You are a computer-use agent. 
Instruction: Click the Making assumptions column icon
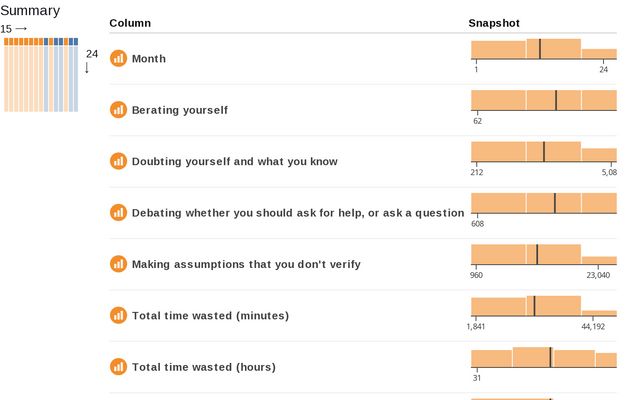coord(118,264)
